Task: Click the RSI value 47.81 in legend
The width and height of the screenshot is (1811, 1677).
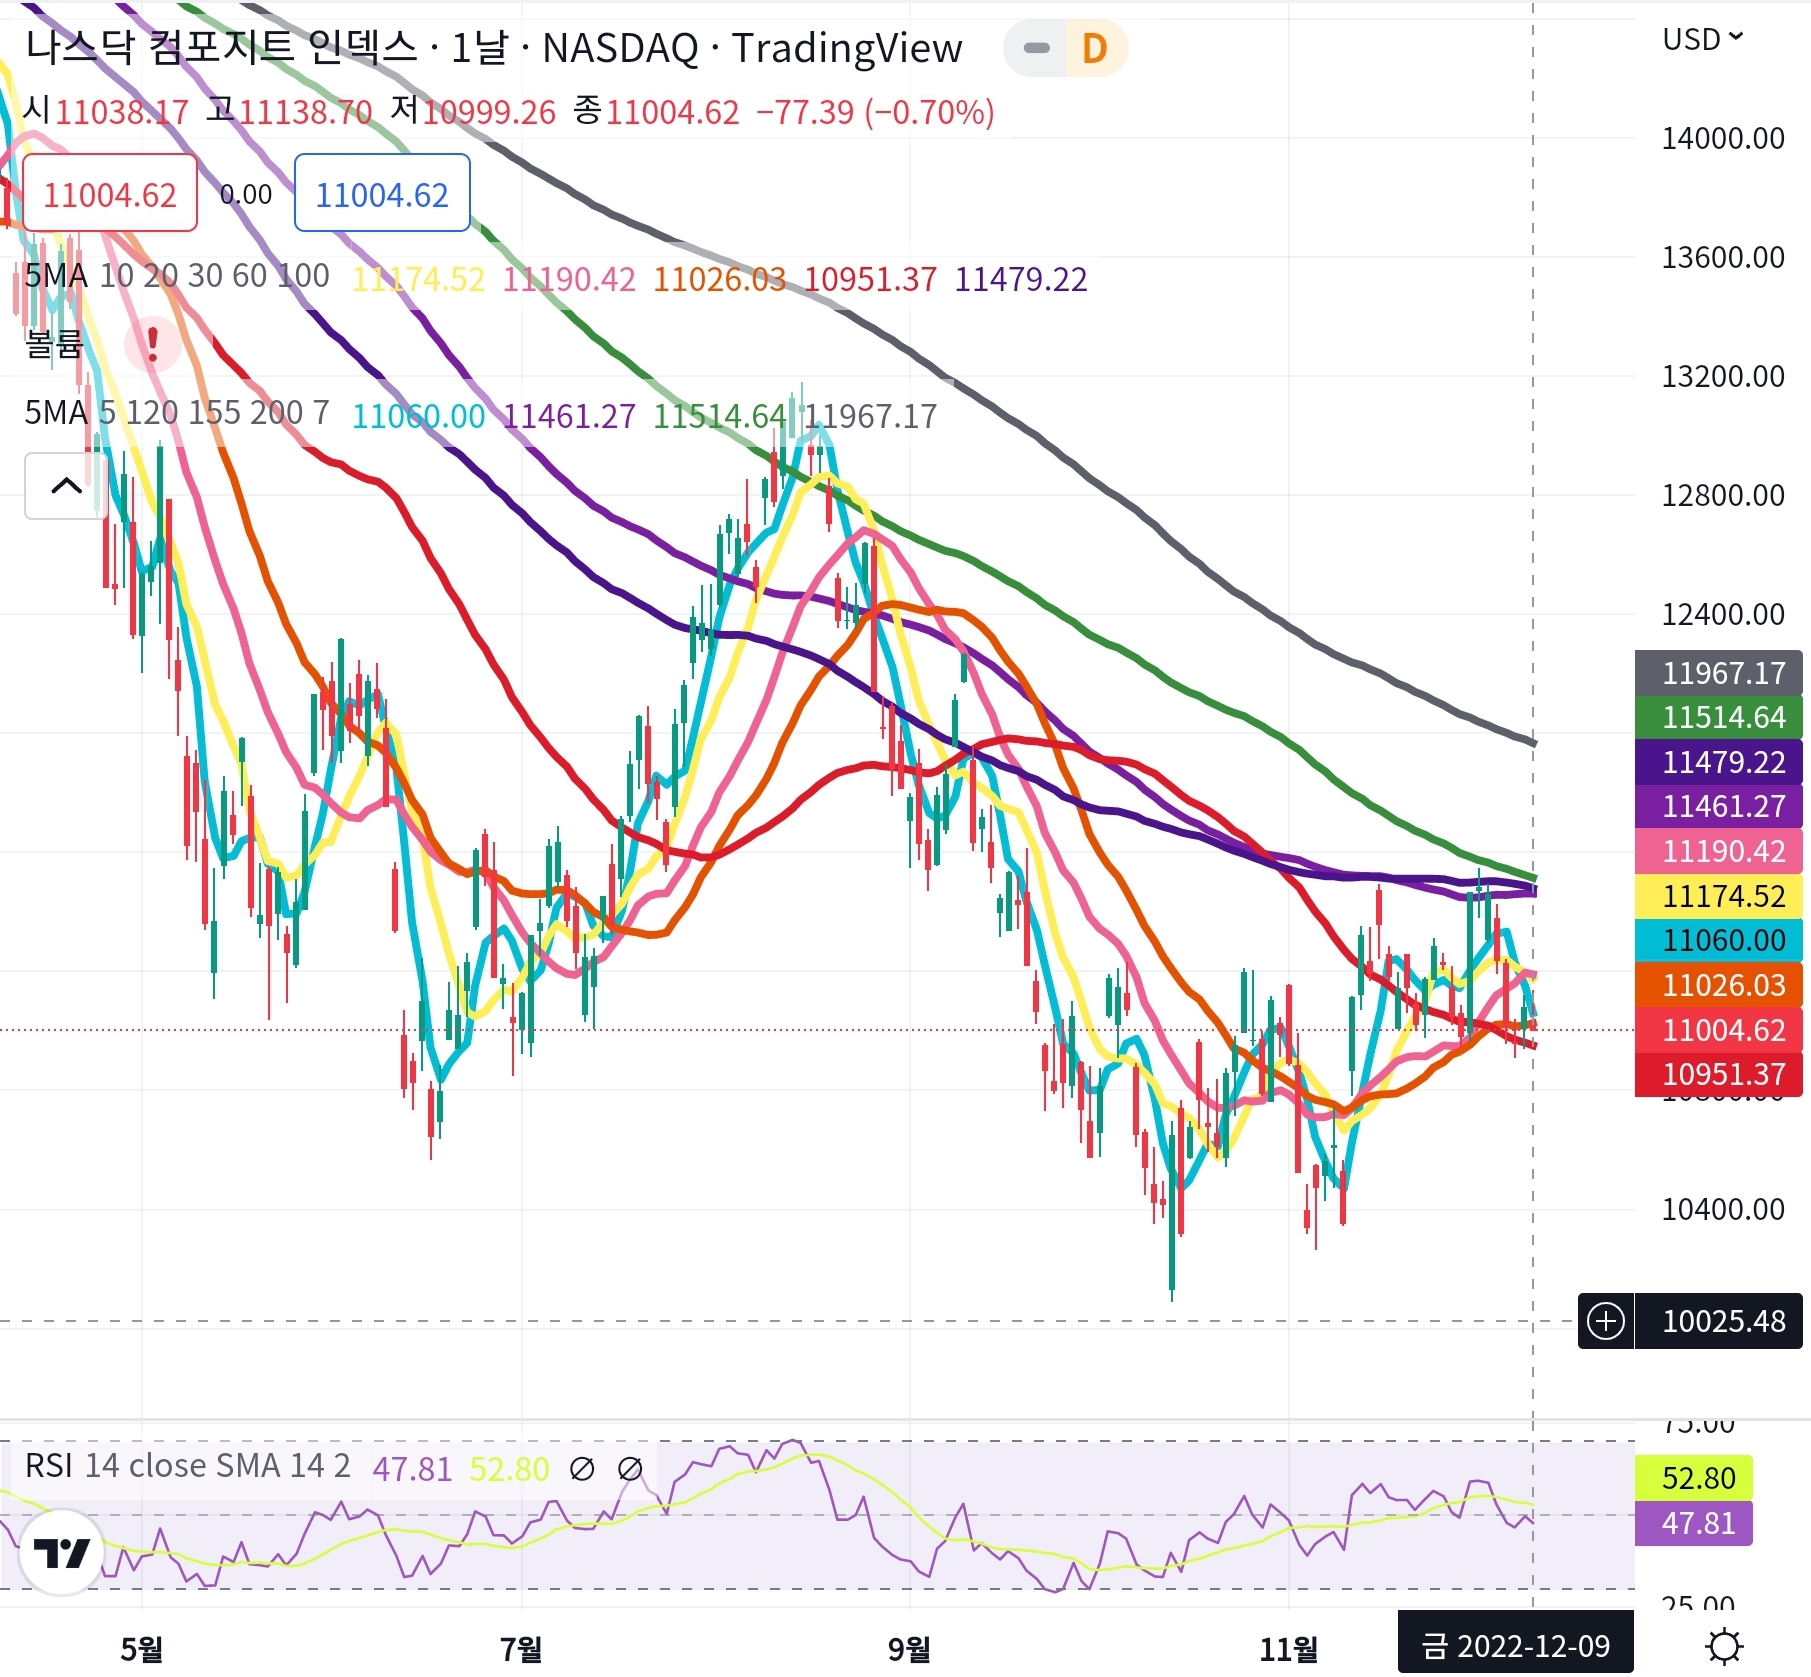Action: 412,1469
